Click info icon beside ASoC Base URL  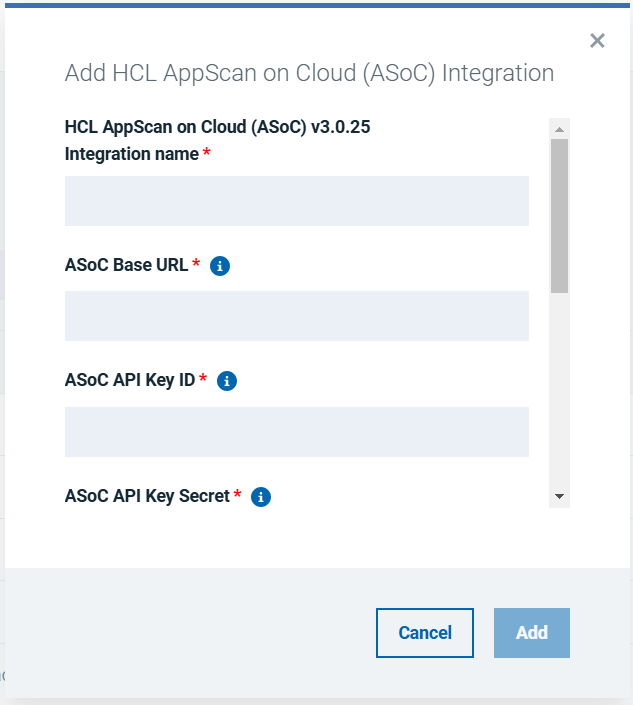(221, 266)
